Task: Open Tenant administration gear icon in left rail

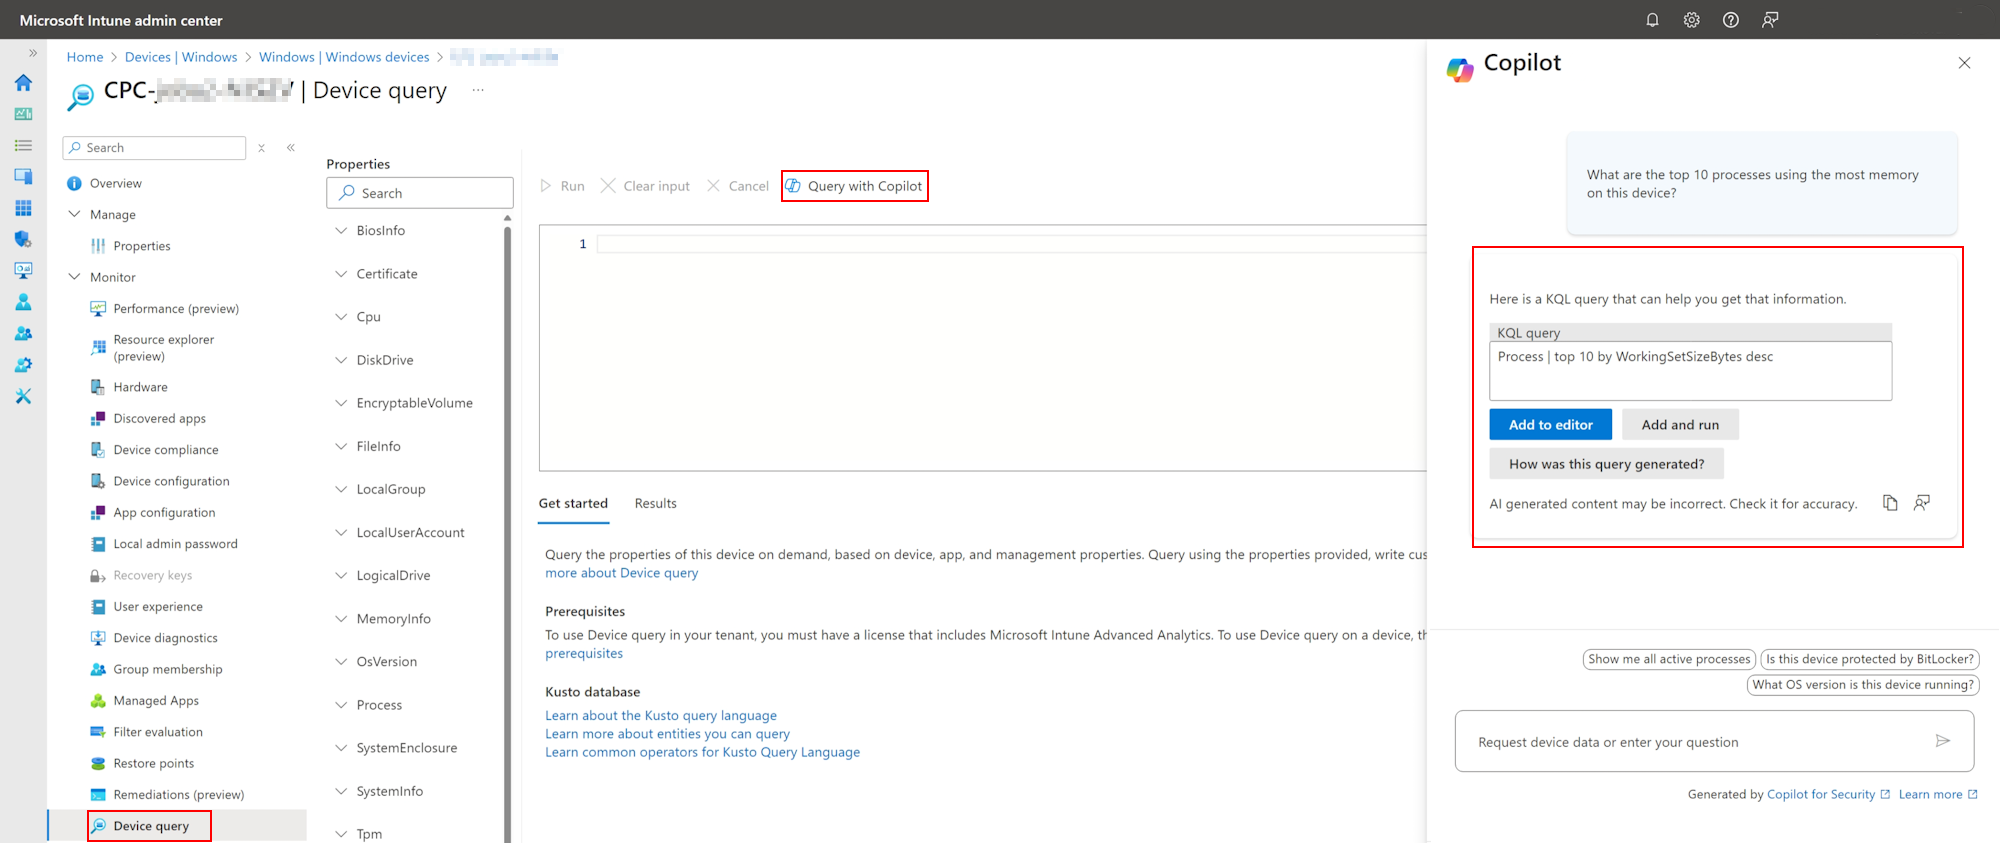Action: (23, 365)
